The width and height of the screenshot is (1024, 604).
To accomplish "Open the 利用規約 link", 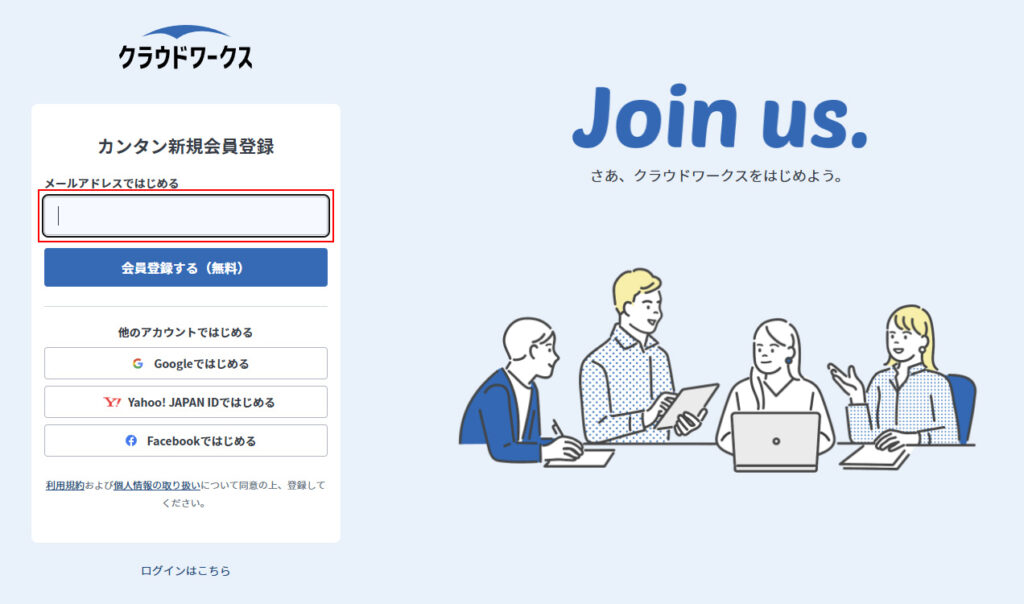I will point(65,485).
